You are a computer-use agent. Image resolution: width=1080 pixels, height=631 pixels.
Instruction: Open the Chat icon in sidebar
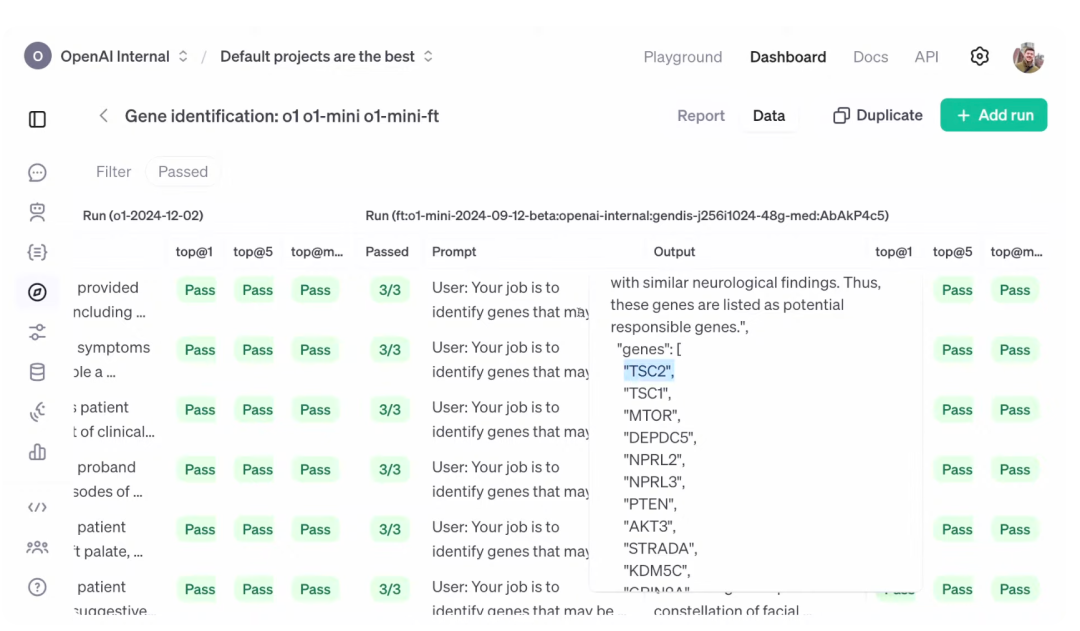[x=37, y=173]
